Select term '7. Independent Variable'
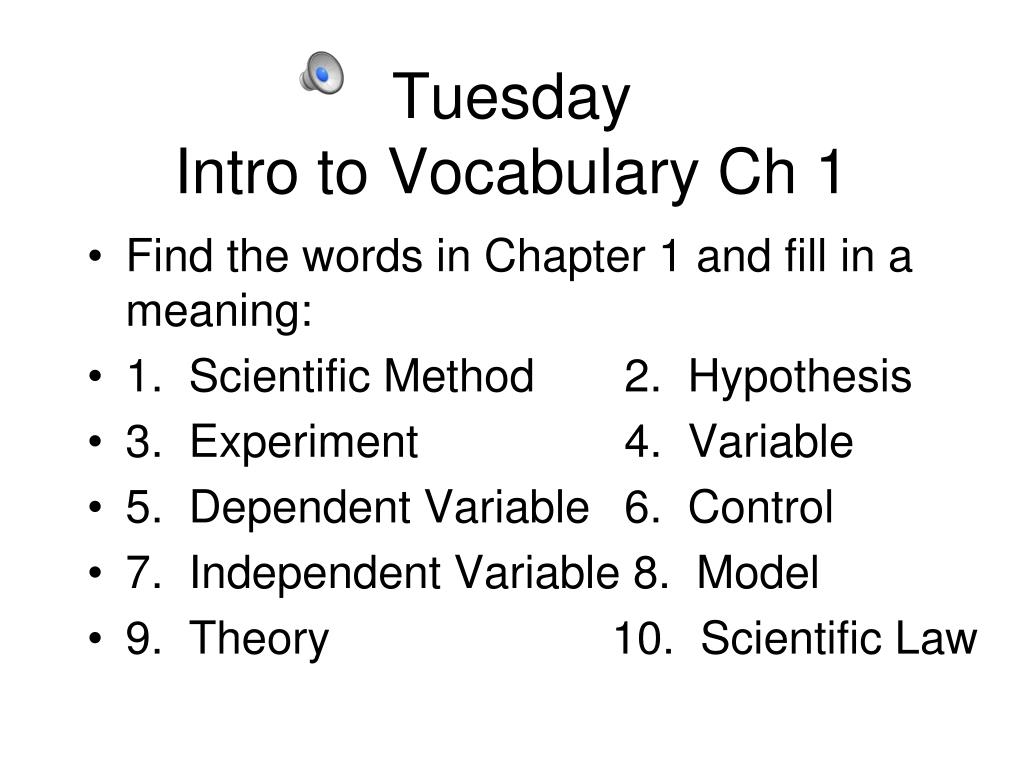This screenshot has width=1024, height=768. (x=373, y=573)
